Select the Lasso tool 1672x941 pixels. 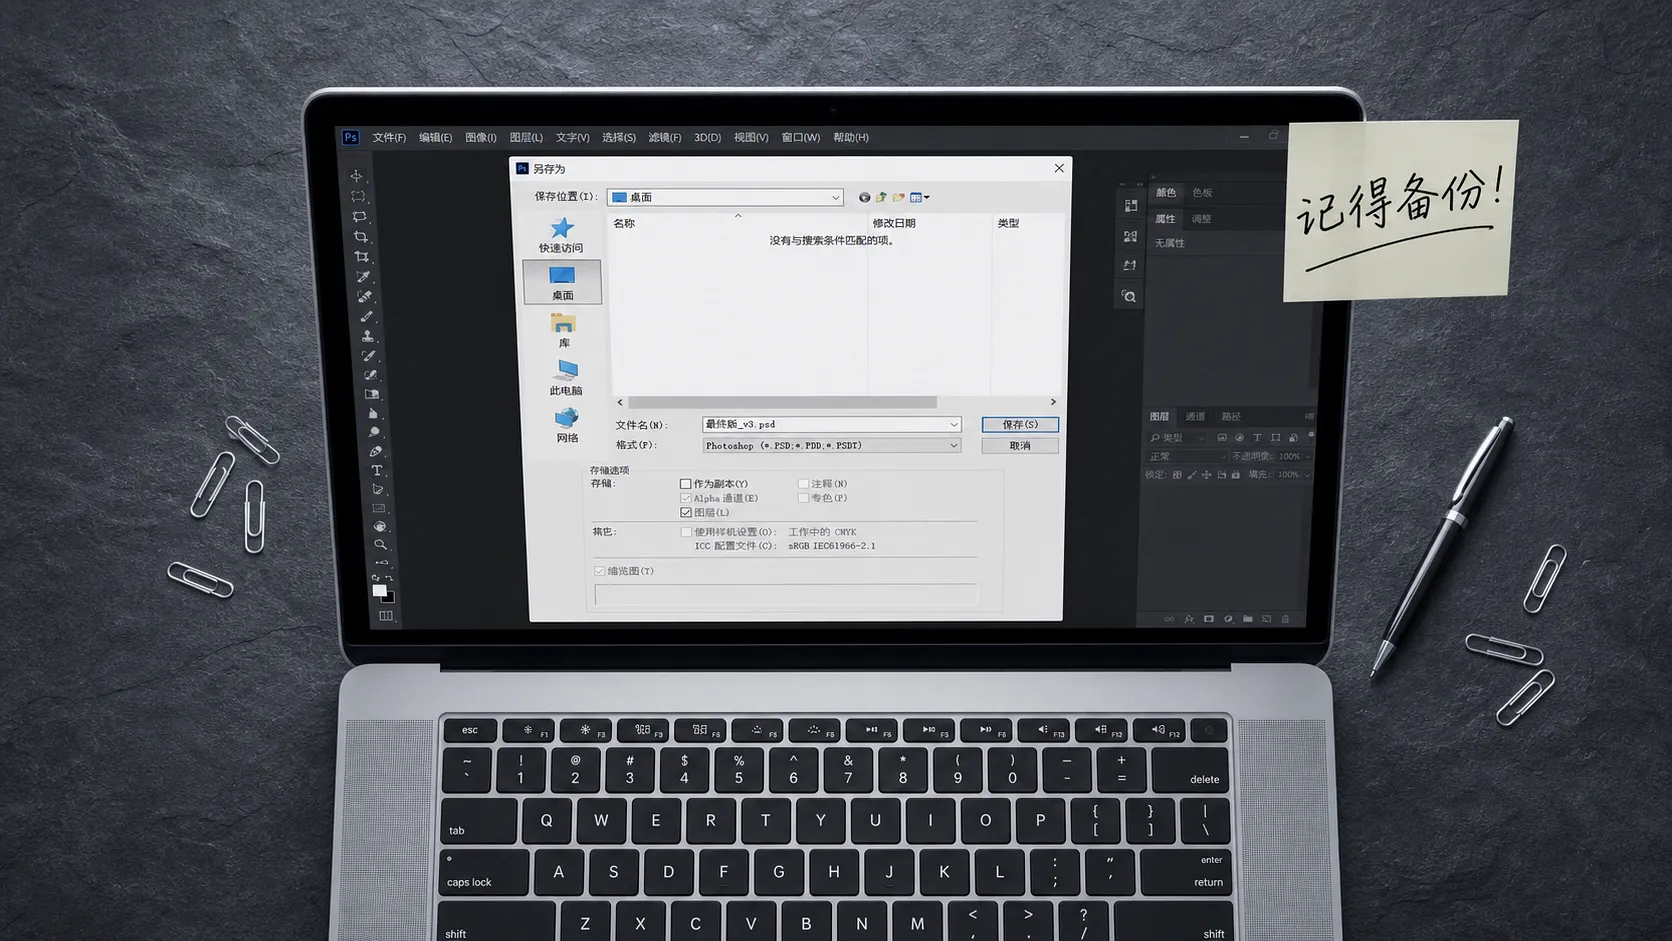359,216
